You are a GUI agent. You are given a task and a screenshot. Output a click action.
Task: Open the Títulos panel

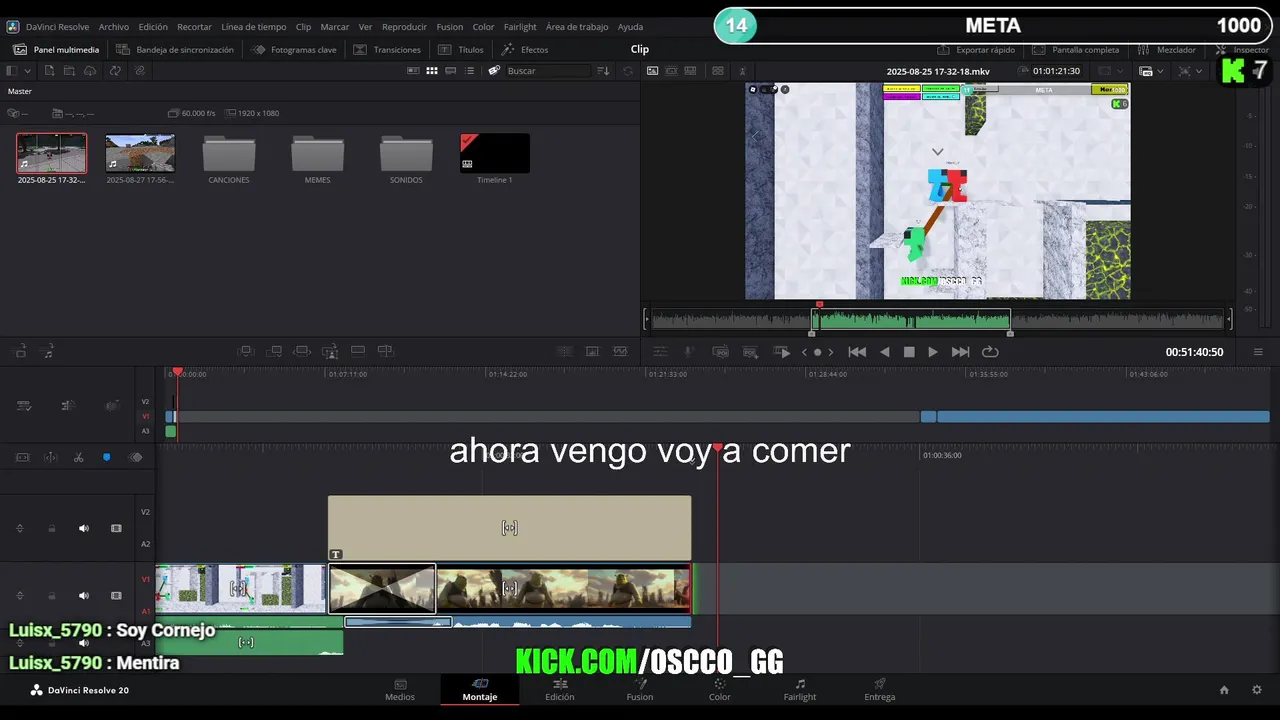tap(461, 49)
